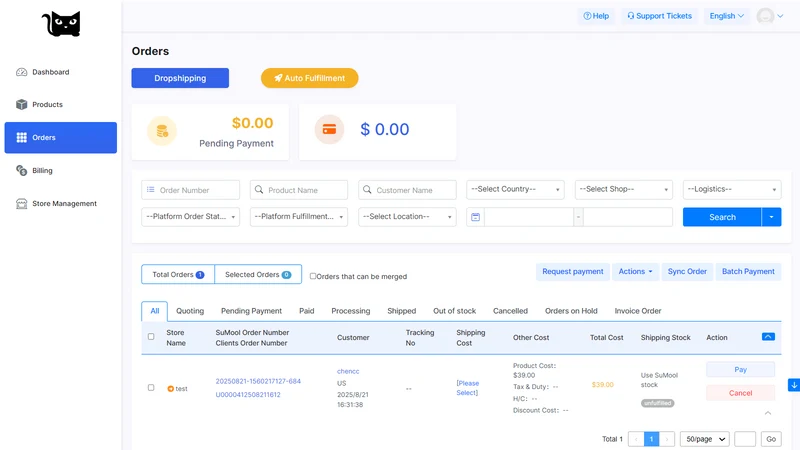The width and height of the screenshot is (800, 450).
Task: Click the row collapse up chevron
Action: tap(768, 413)
